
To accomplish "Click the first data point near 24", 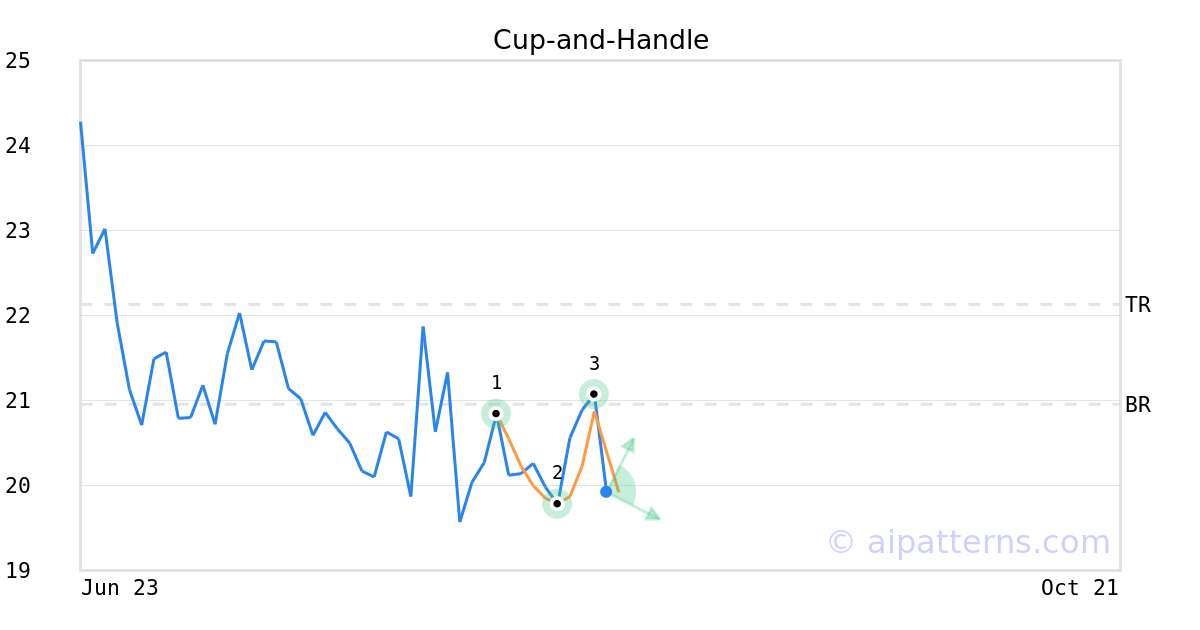I will coord(81,123).
